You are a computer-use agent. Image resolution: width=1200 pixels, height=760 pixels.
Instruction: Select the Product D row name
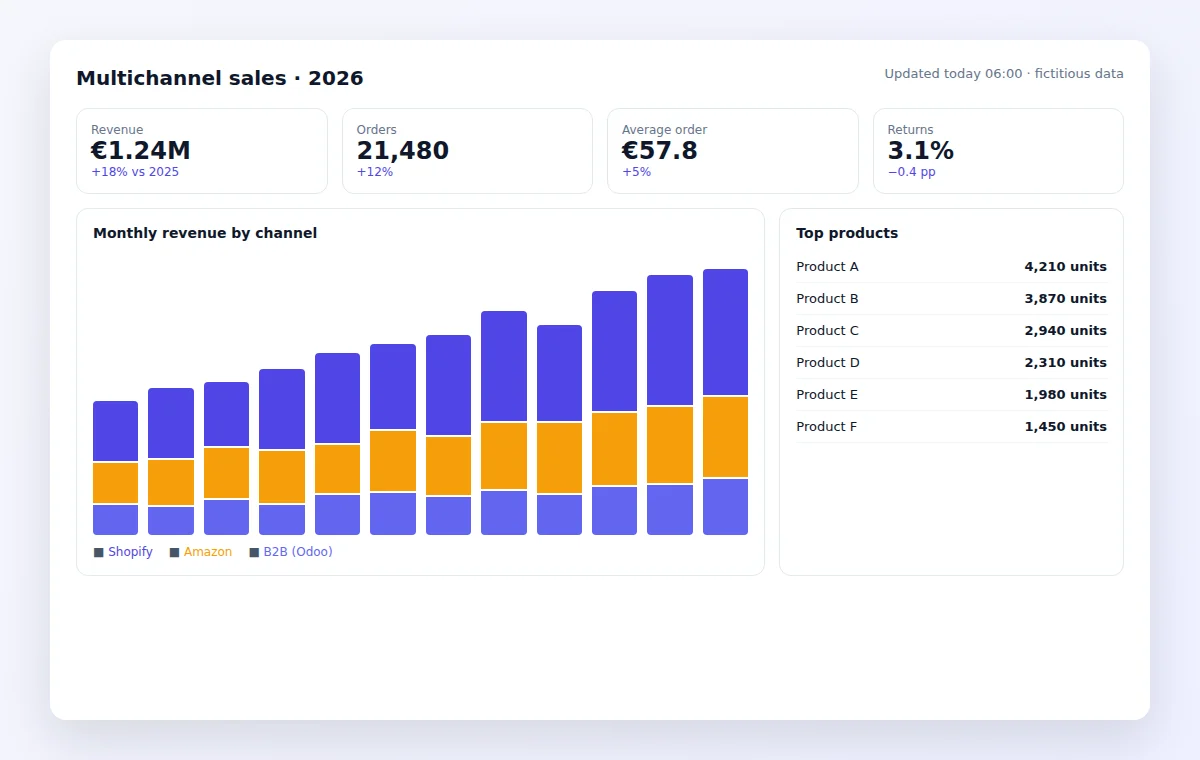coord(828,363)
